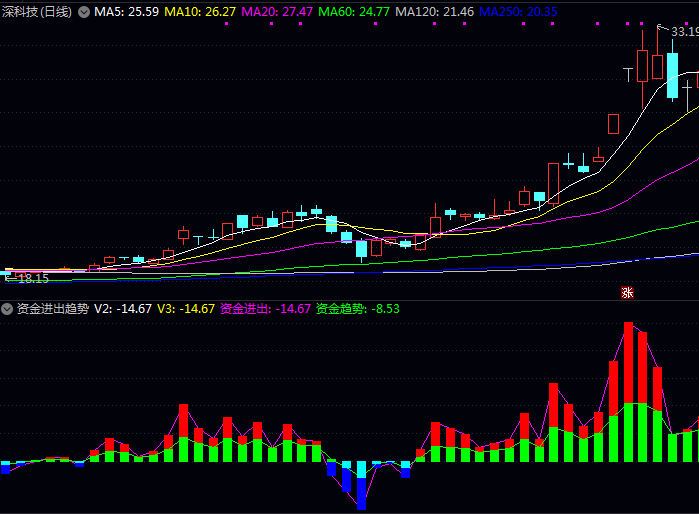The image size is (699, 514).
Task: Open the 资金进出趋势 indicator dropdown arrow
Action: (x=7, y=309)
